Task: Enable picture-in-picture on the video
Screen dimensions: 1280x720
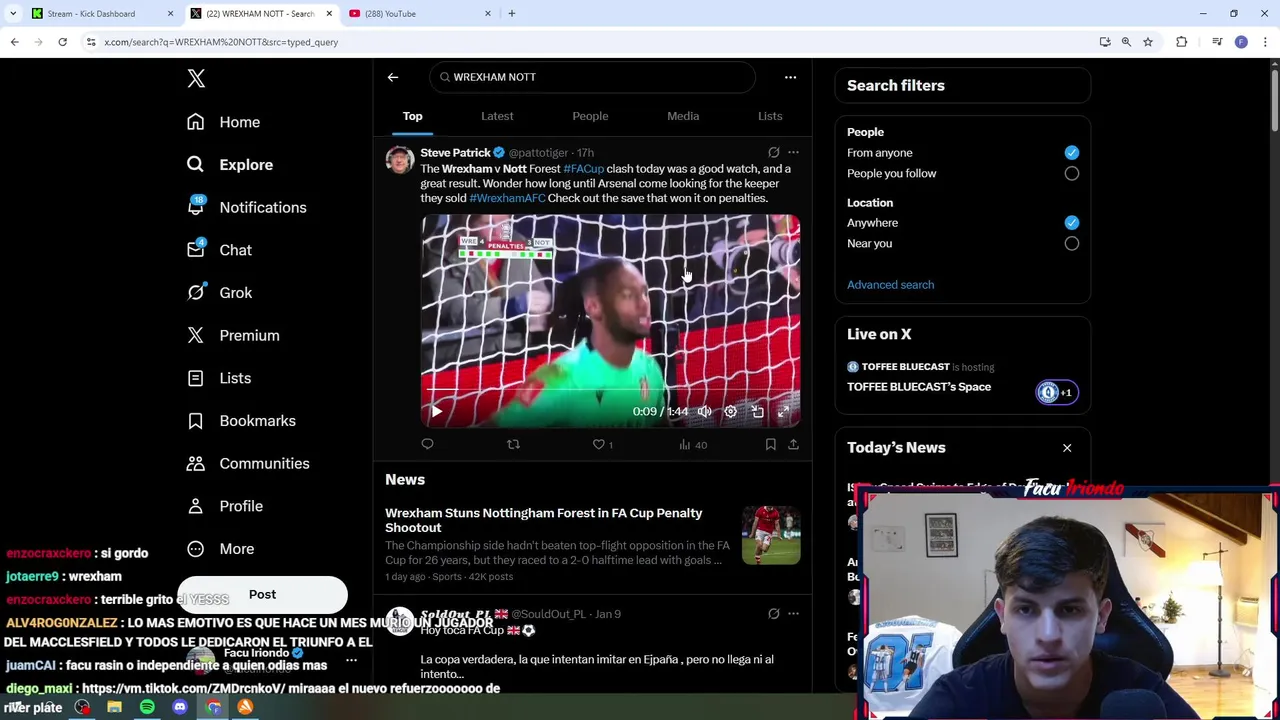Action: [x=757, y=412]
